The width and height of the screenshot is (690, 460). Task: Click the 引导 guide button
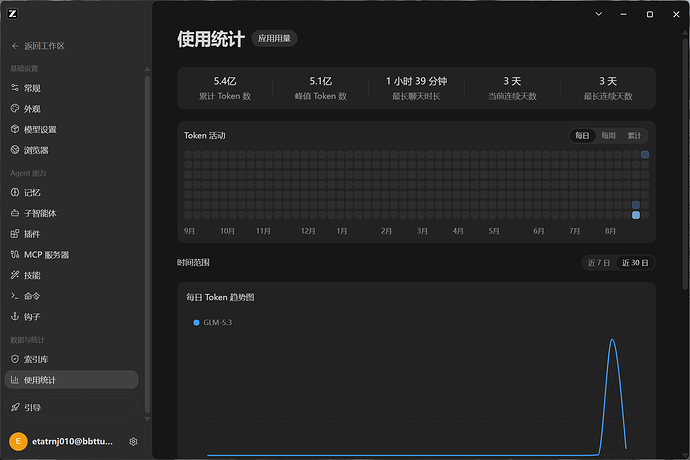[x=71, y=407]
